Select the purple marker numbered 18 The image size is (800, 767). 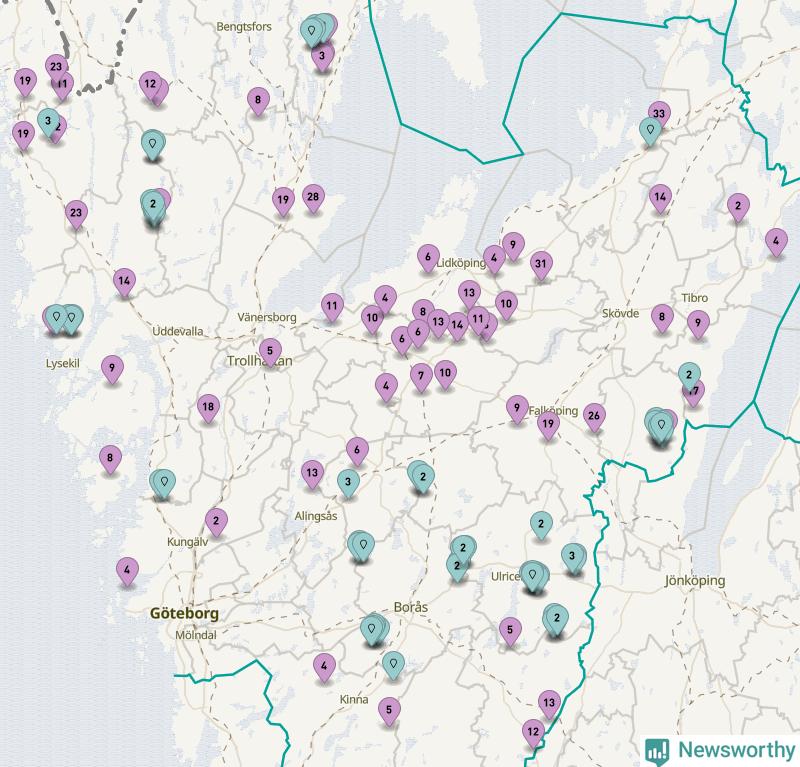[208, 407]
